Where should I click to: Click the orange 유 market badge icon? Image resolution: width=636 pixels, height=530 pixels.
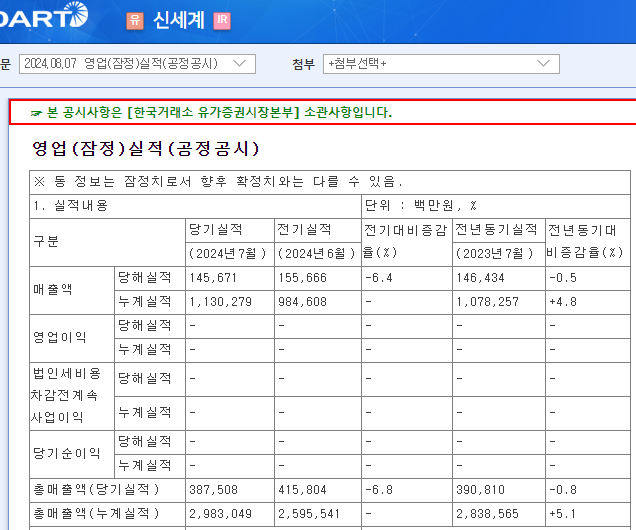click(x=135, y=21)
